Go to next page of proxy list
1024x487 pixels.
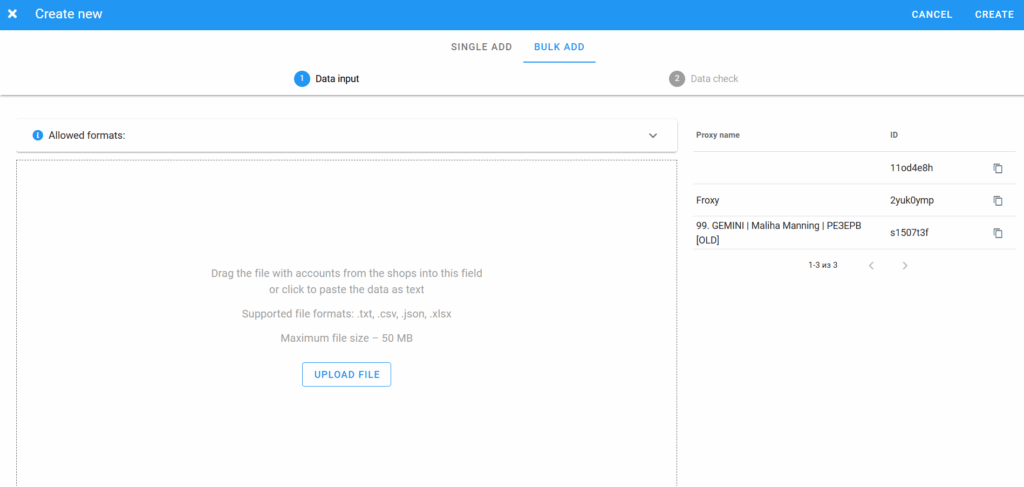904,265
